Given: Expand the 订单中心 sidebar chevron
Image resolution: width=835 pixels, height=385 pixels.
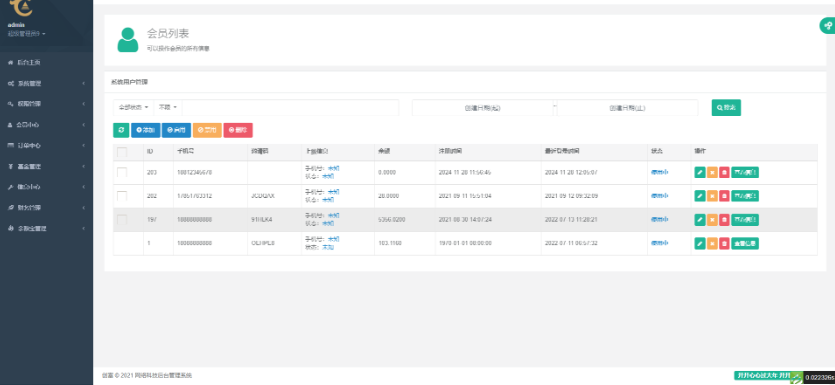Looking at the screenshot, I should [x=84, y=145].
